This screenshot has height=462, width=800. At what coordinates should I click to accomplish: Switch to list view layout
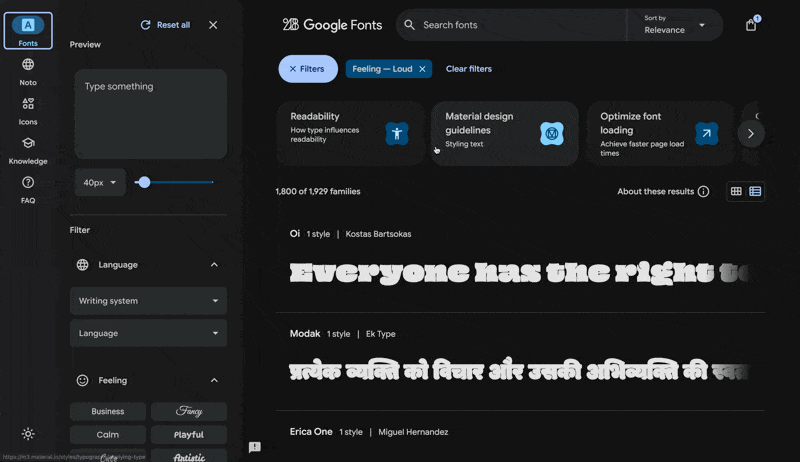click(755, 192)
